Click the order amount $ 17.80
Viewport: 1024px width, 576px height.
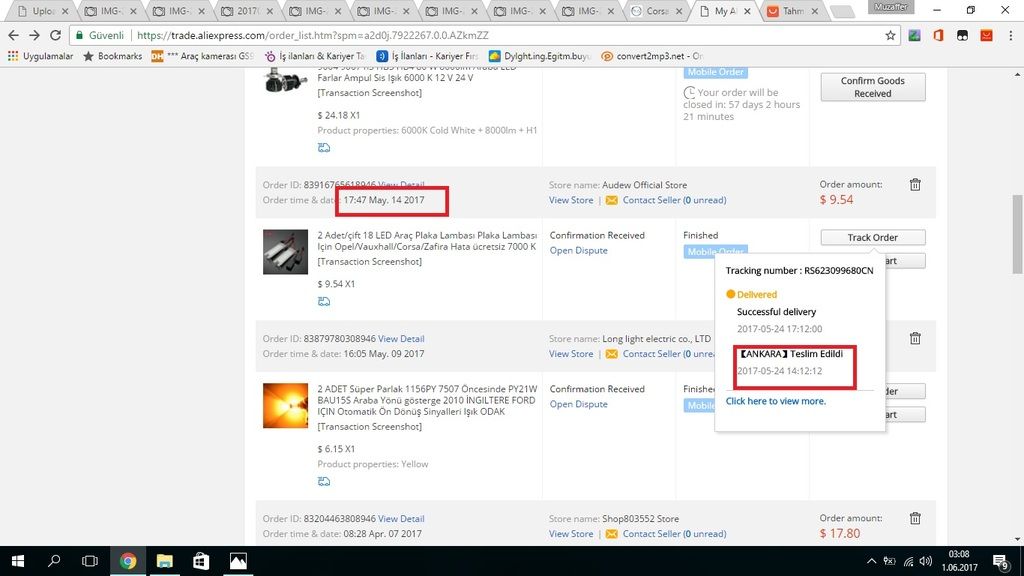(839, 534)
